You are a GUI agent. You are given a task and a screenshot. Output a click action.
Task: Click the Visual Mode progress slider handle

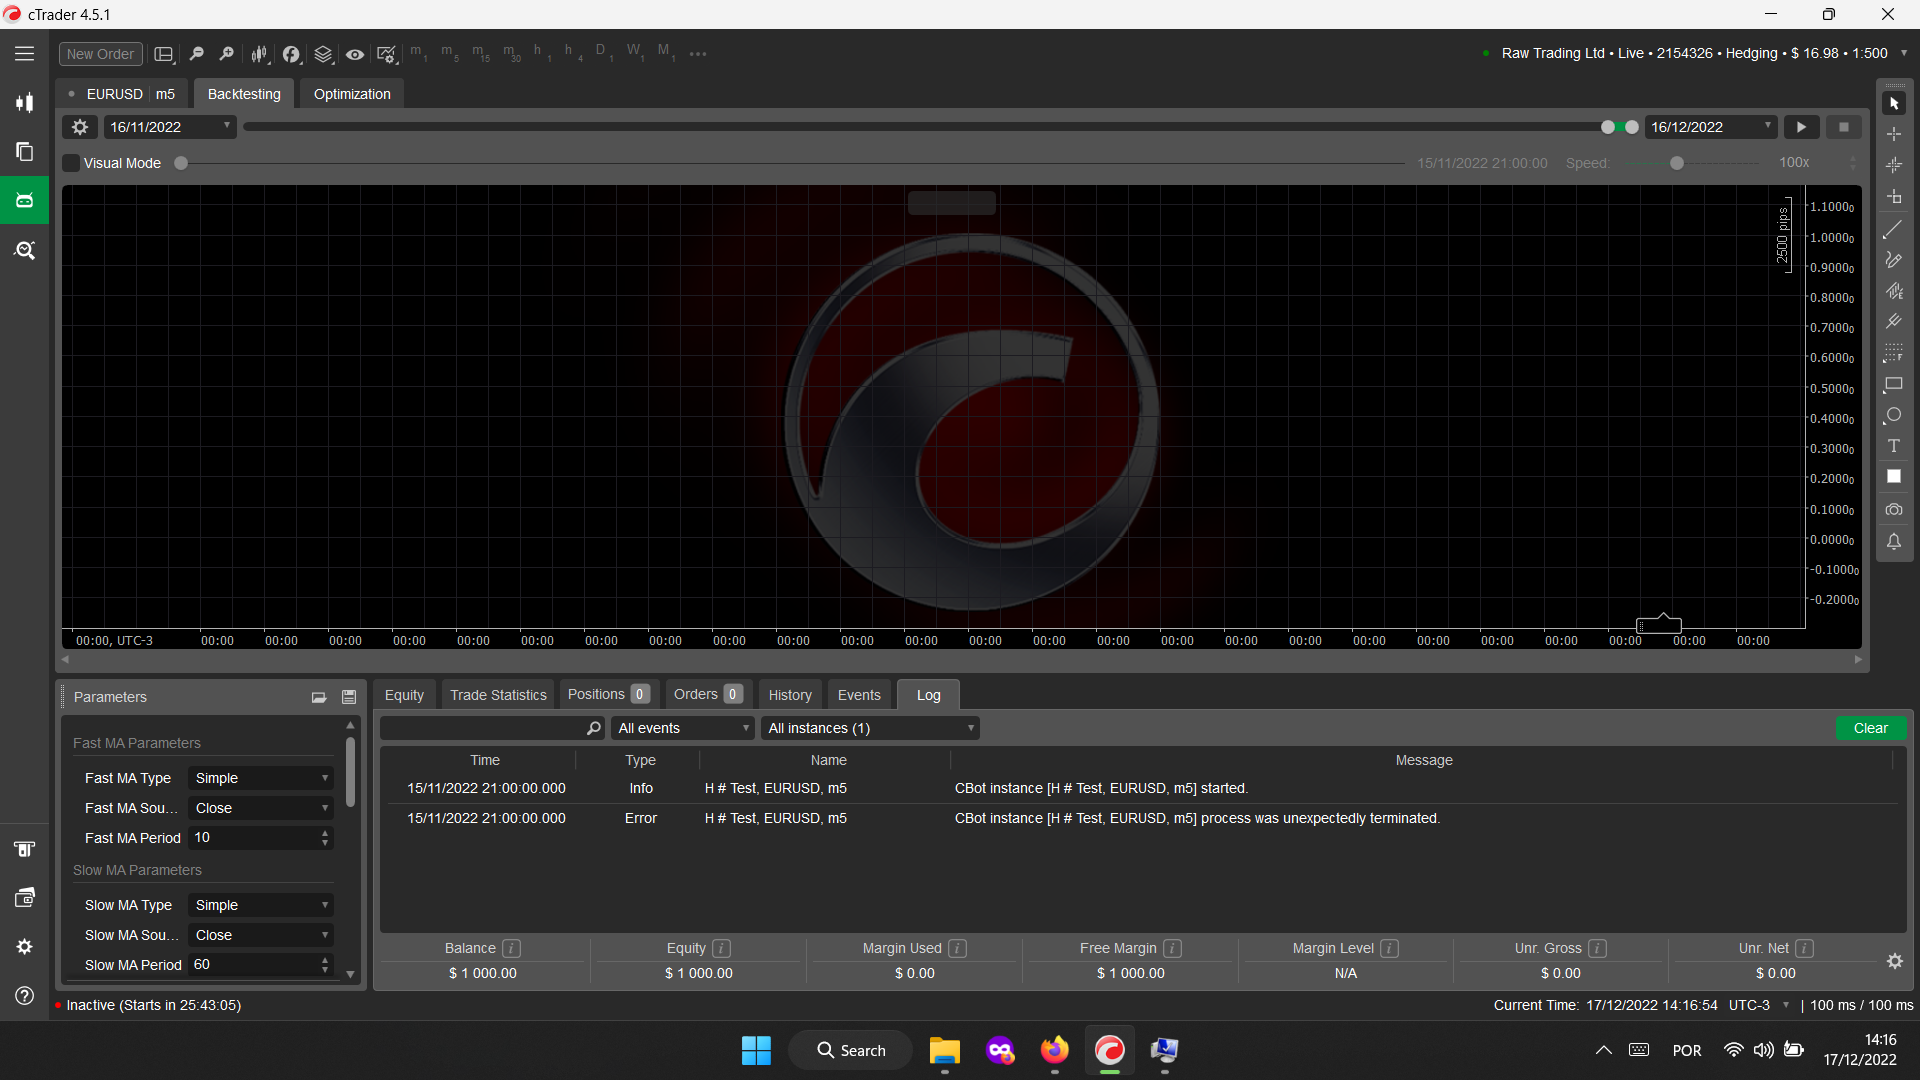pos(181,163)
